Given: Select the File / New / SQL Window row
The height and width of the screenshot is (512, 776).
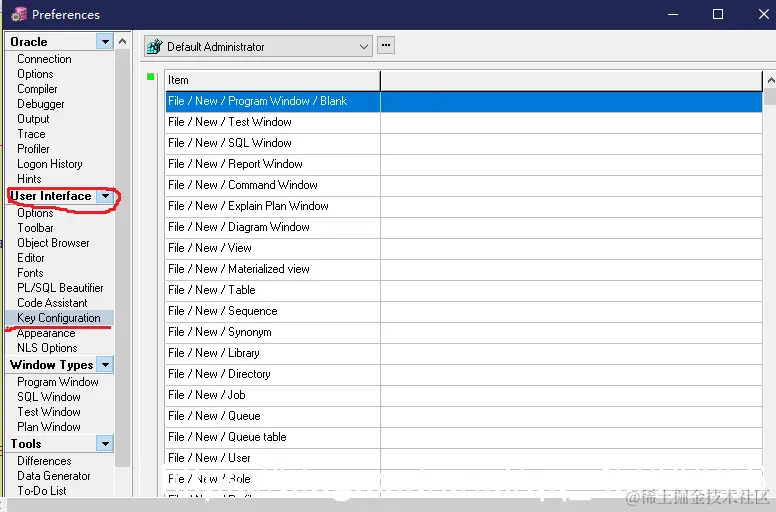Looking at the screenshot, I should pos(464,143).
